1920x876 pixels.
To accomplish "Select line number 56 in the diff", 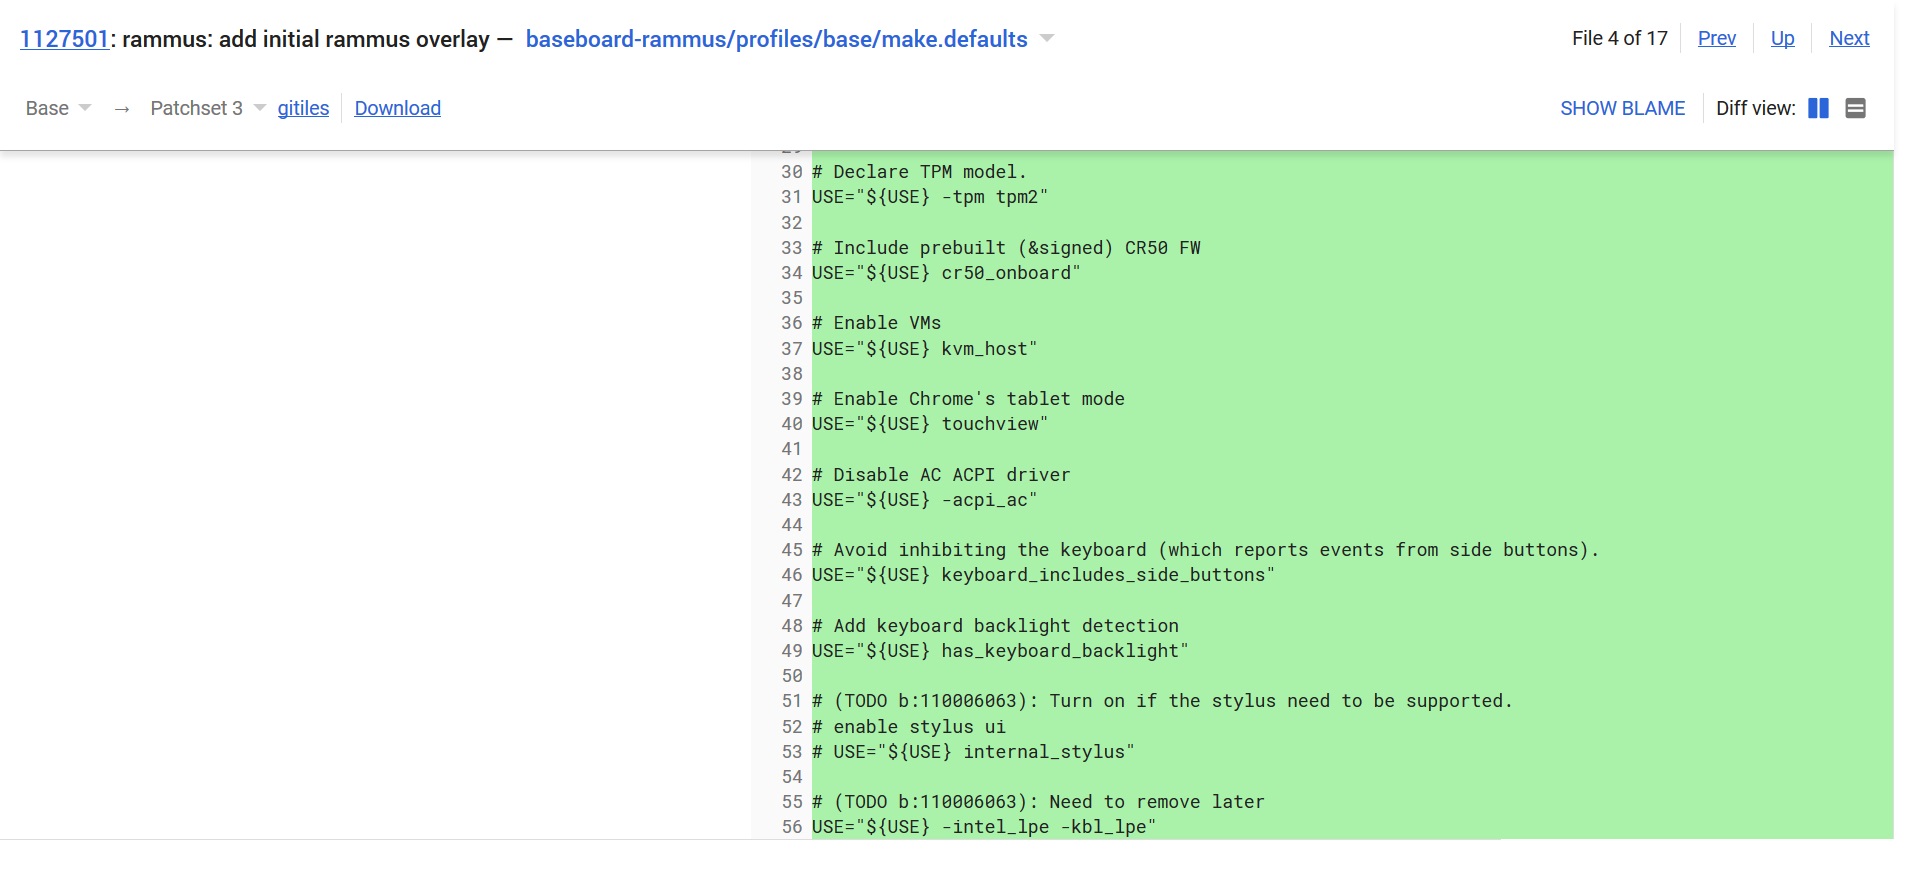I will point(792,827).
